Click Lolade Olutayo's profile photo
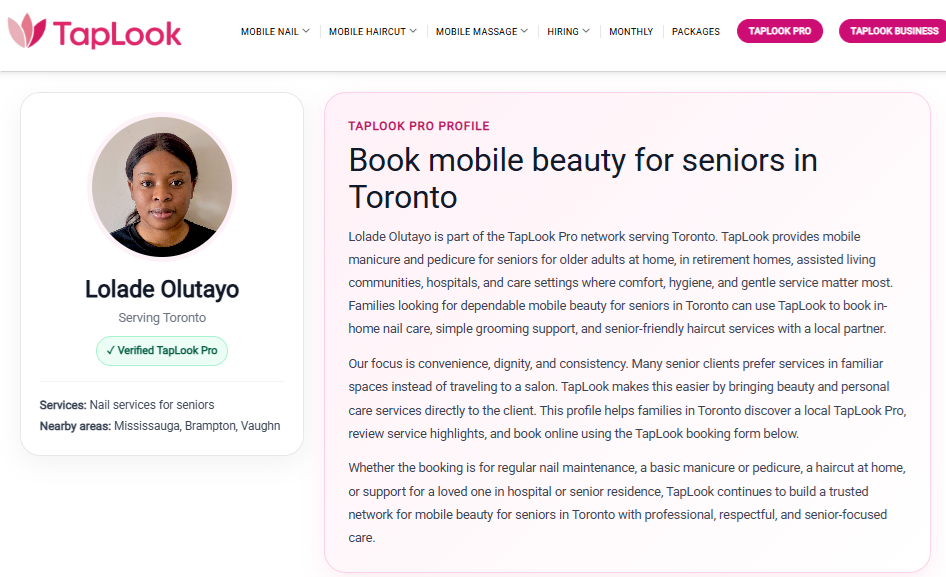The height and width of the screenshot is (577, 946). (162, 186)
